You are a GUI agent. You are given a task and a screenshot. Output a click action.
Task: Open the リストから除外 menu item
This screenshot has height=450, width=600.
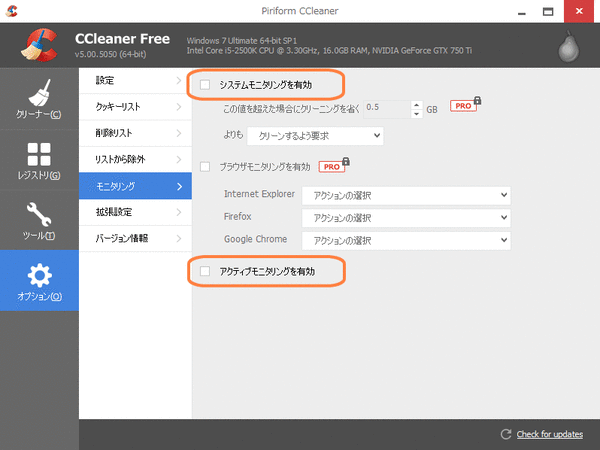[135, 160]
